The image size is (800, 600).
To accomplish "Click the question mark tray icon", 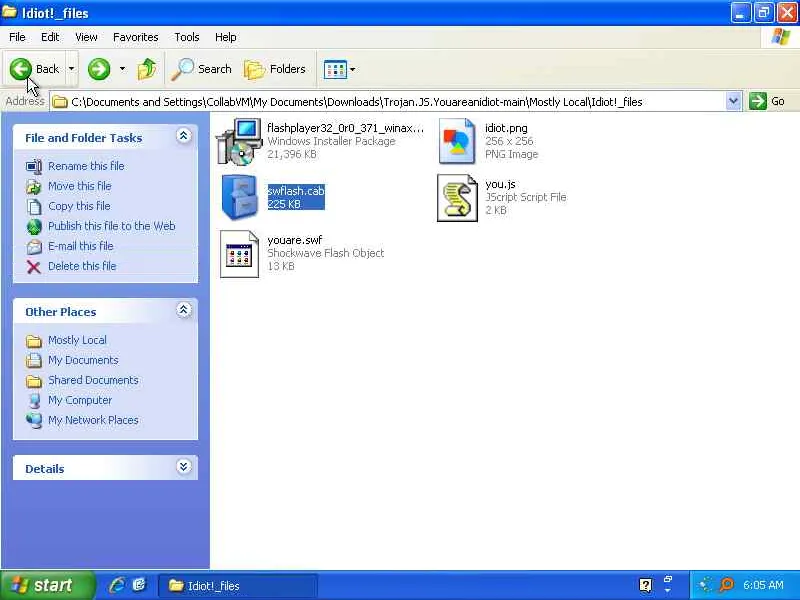I will [645, 585].
